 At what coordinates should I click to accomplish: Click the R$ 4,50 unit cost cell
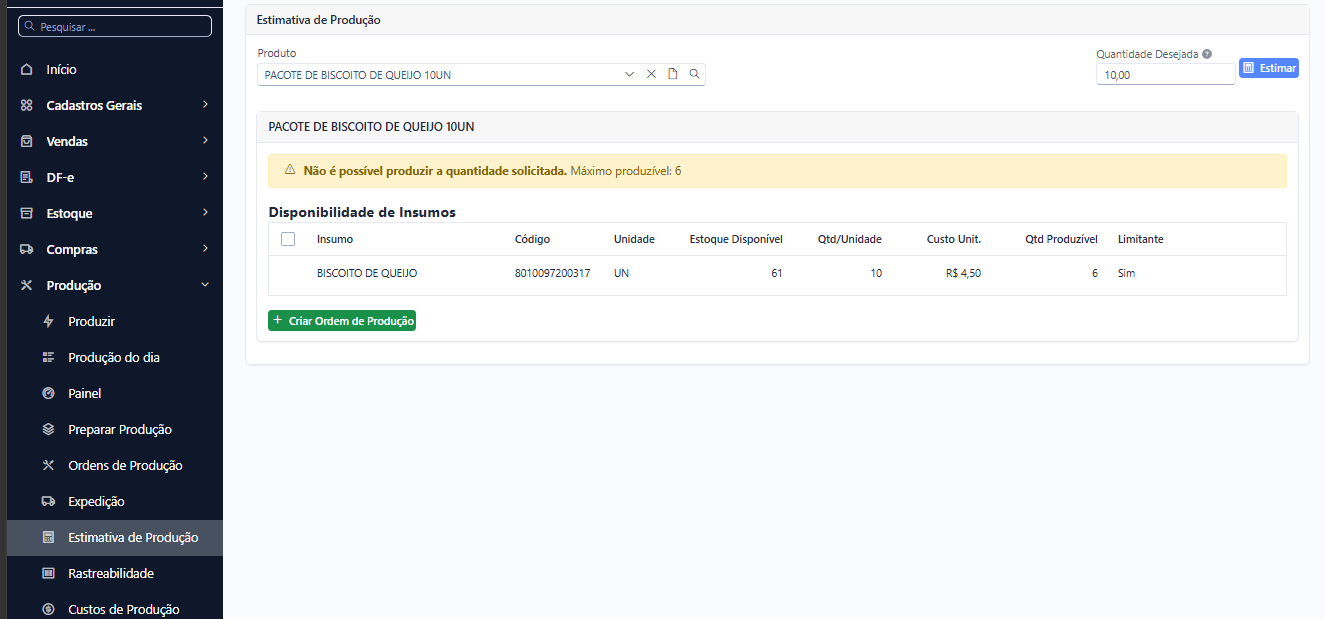(963, 273)
